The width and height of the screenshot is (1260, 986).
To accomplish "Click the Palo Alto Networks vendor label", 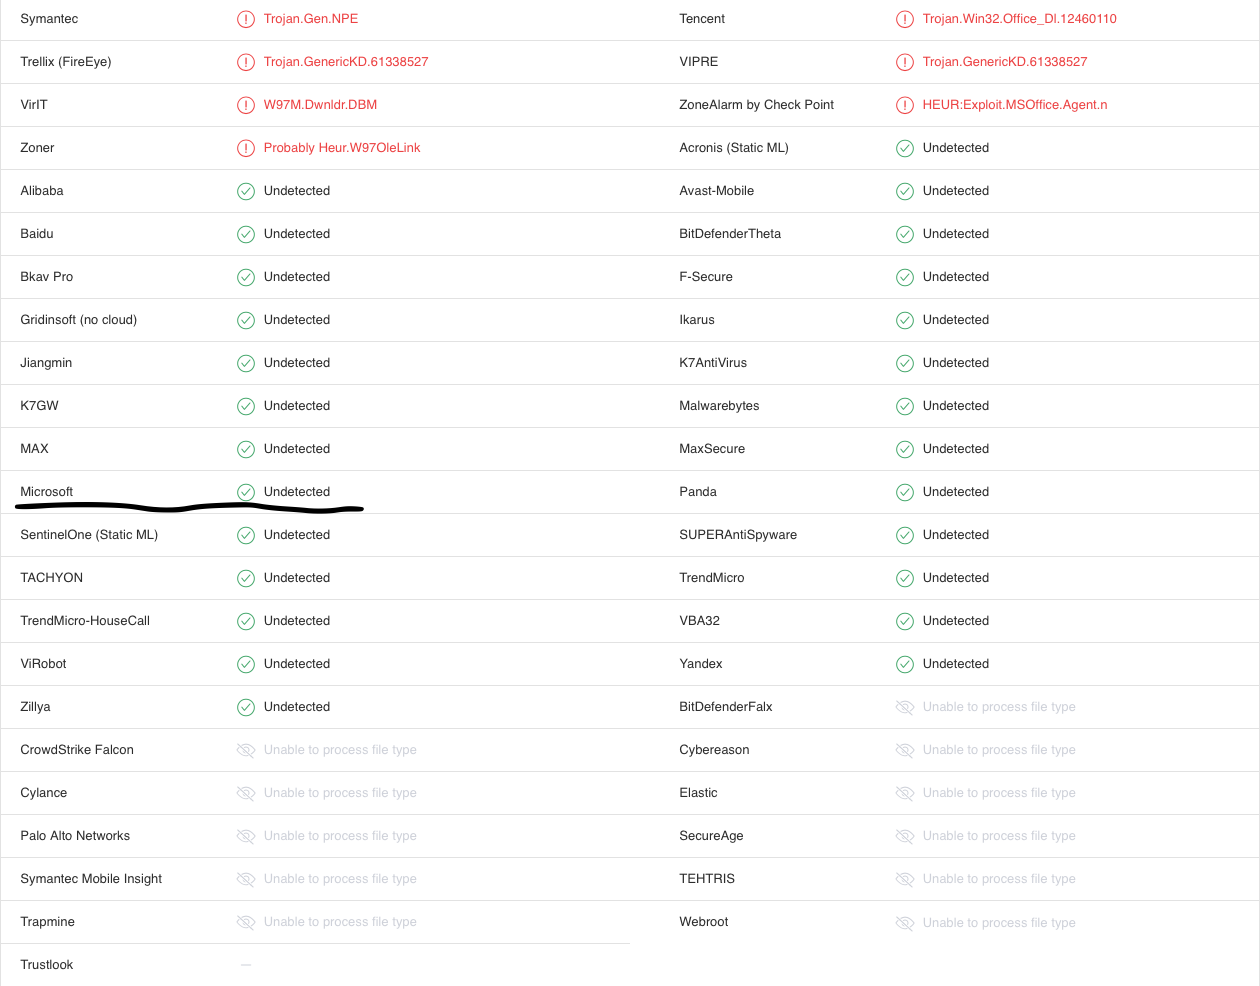I will coord(75,836).
